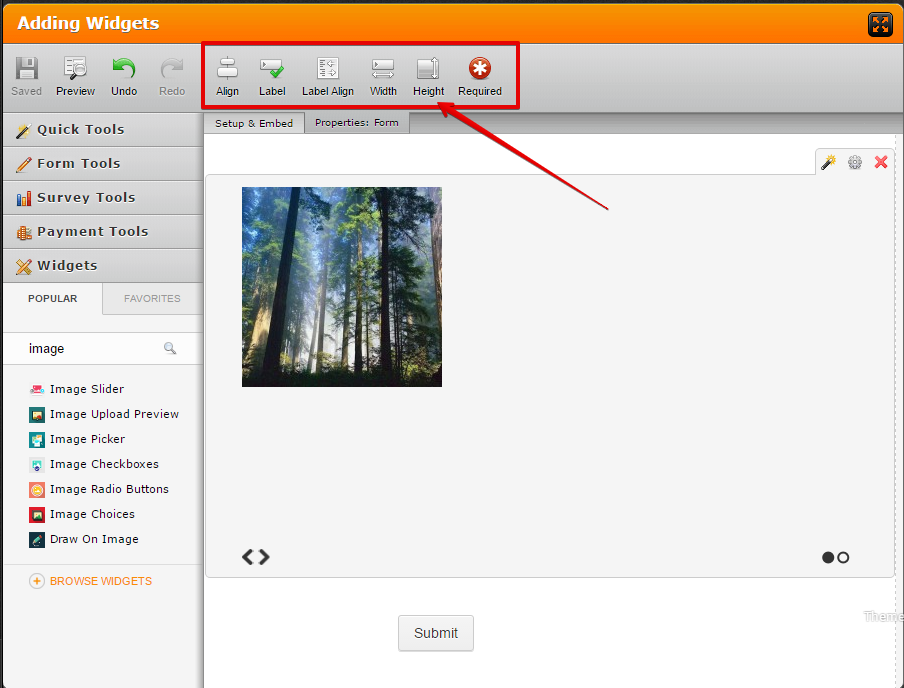Add the Image Checkboxes widget

[x=94, y=464]
